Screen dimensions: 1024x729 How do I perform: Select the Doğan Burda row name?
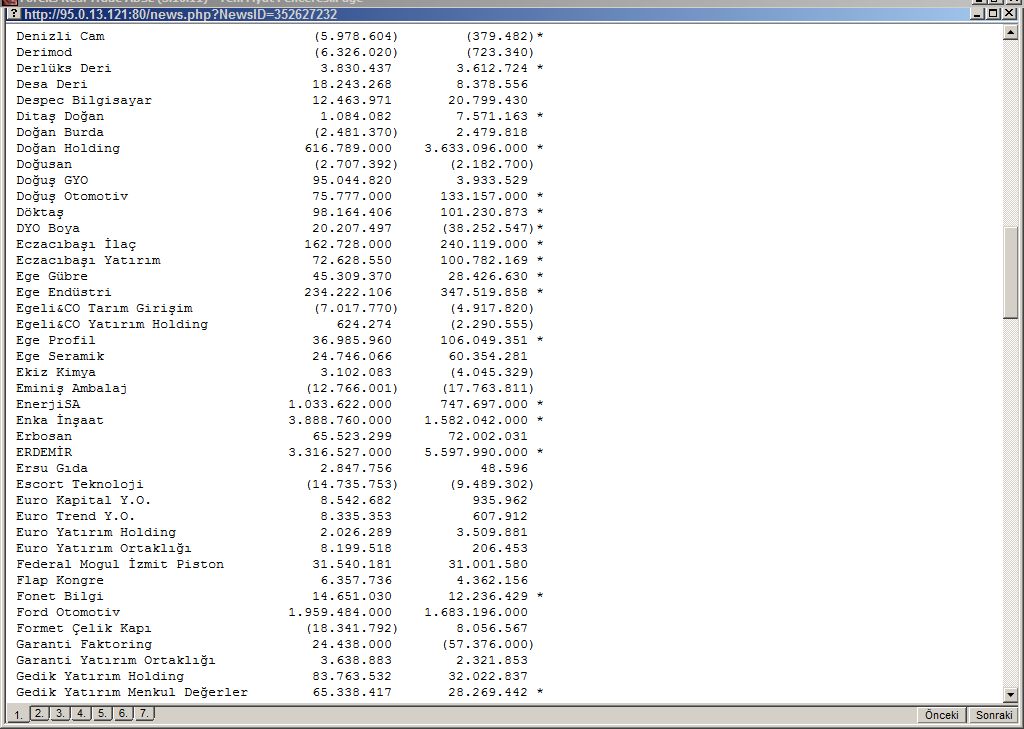click(x=60, y=132)
